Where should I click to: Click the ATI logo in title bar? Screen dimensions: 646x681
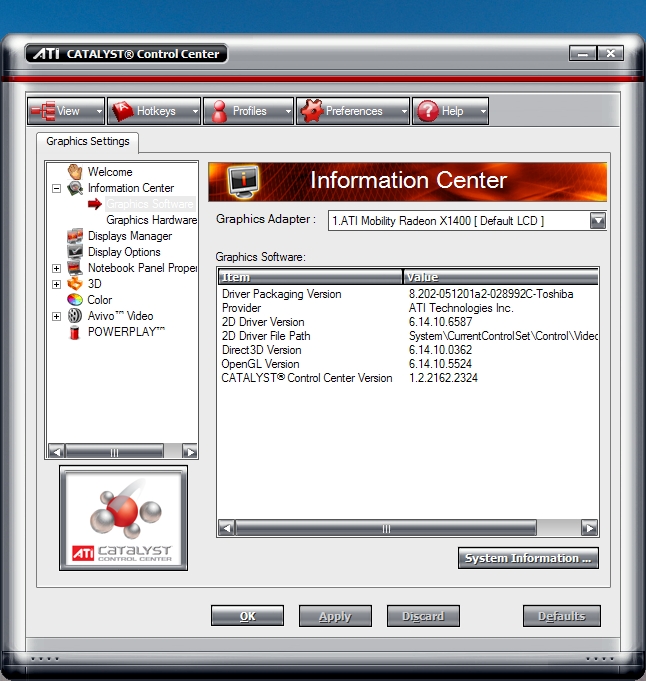point(46,54)
